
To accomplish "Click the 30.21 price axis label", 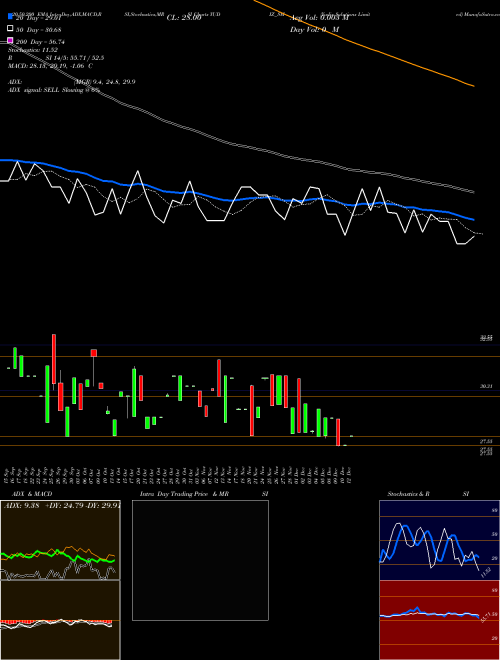I will click(486, 386).
